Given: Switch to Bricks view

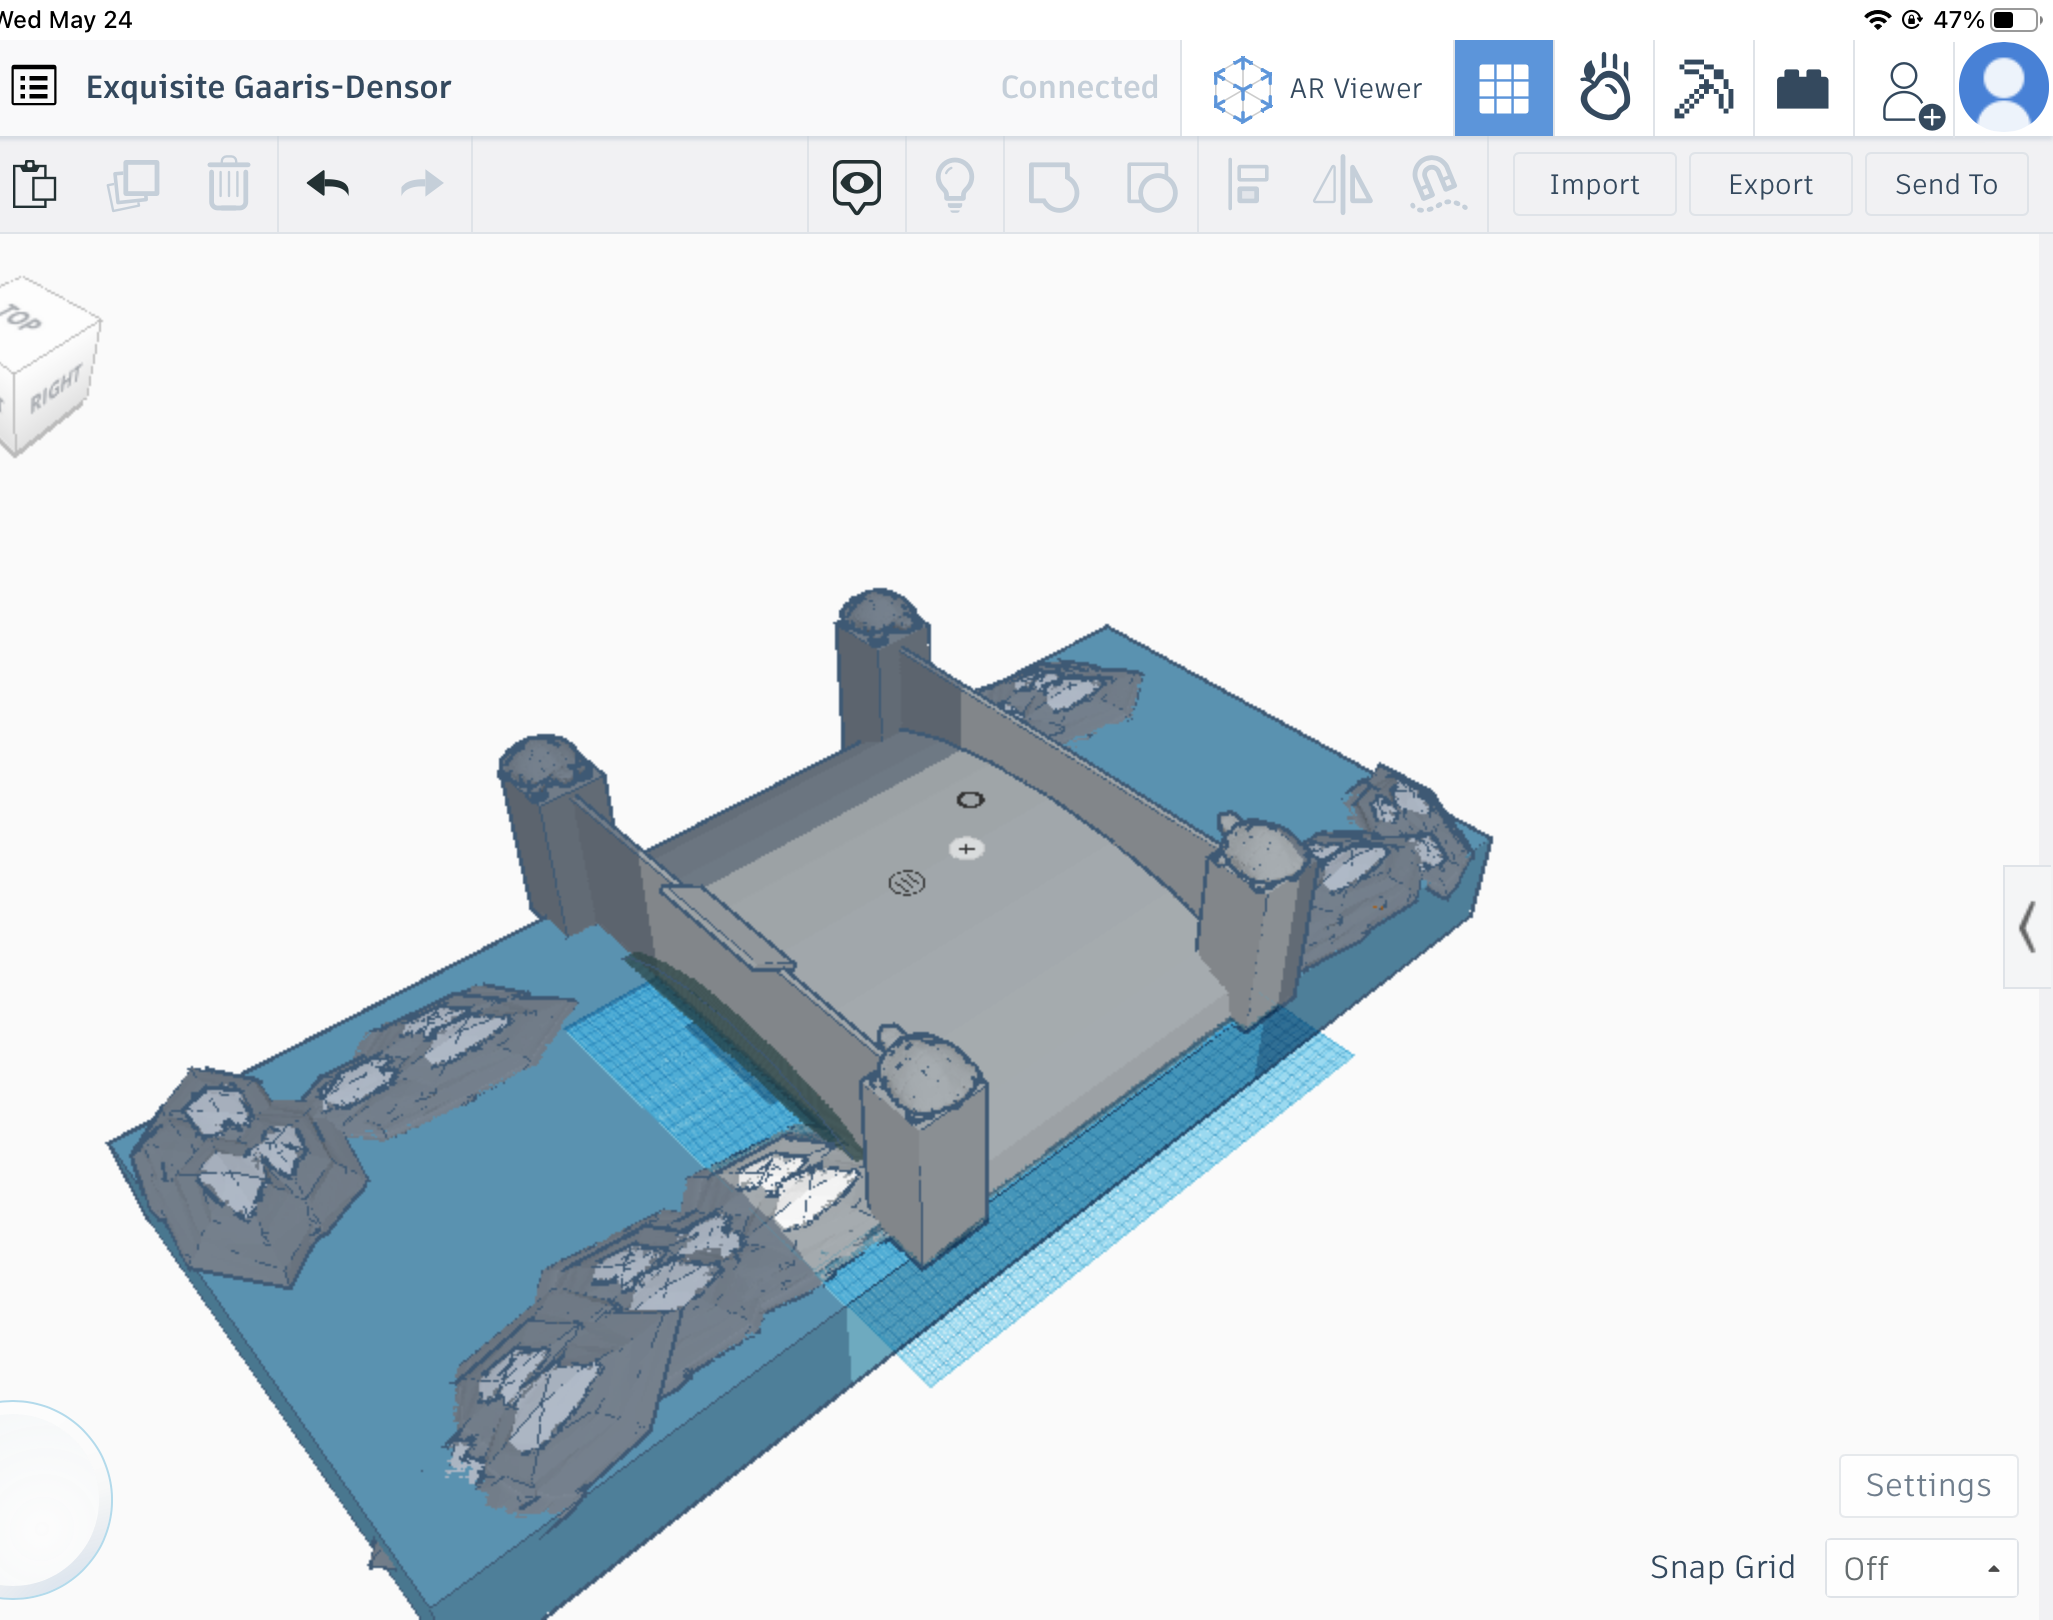Looking at the screenshot, I should click(1802, 88).
